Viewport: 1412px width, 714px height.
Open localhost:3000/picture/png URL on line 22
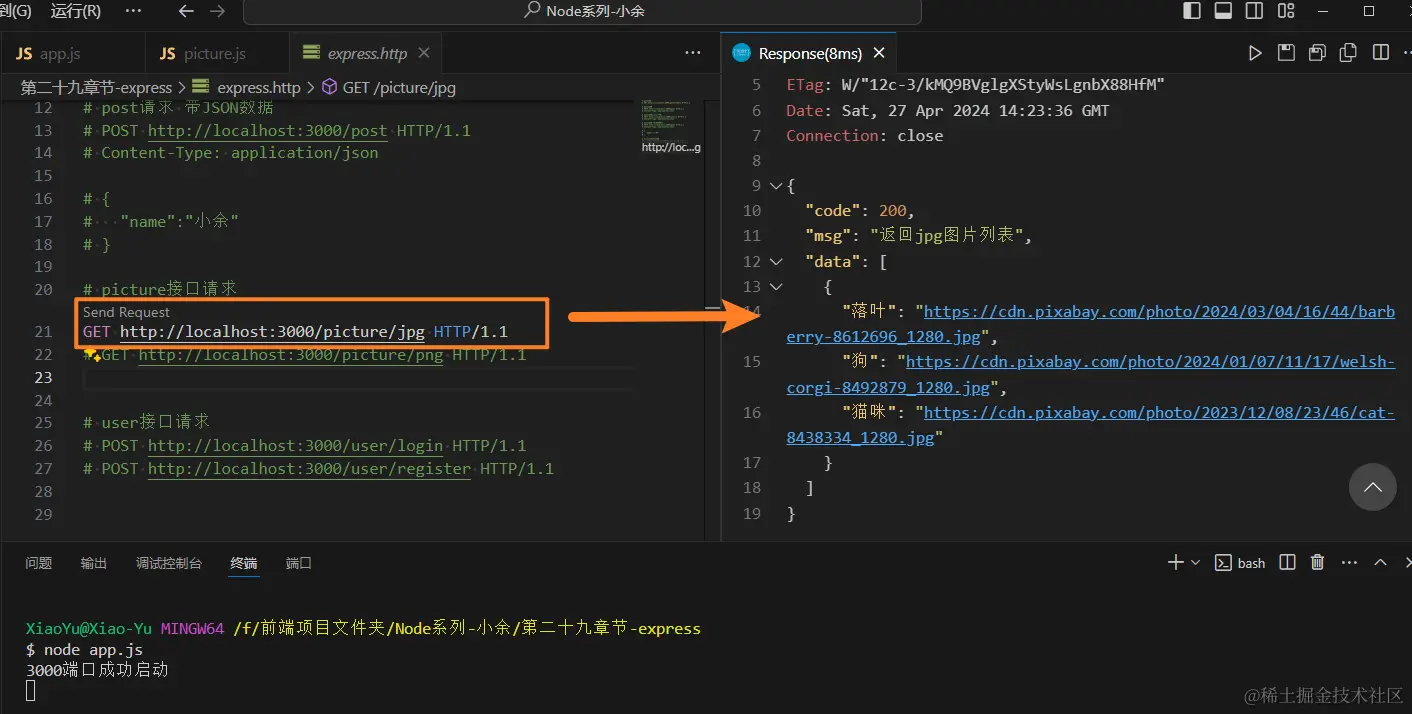pos(291,354)
